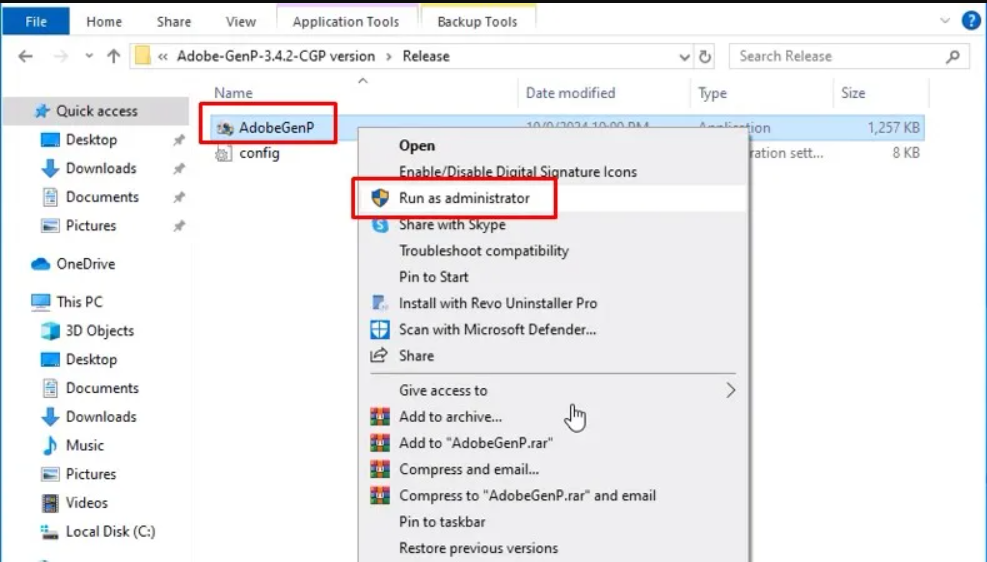987x562 pixels.
Task: Select the config file in list
Action: click(259, 153)
